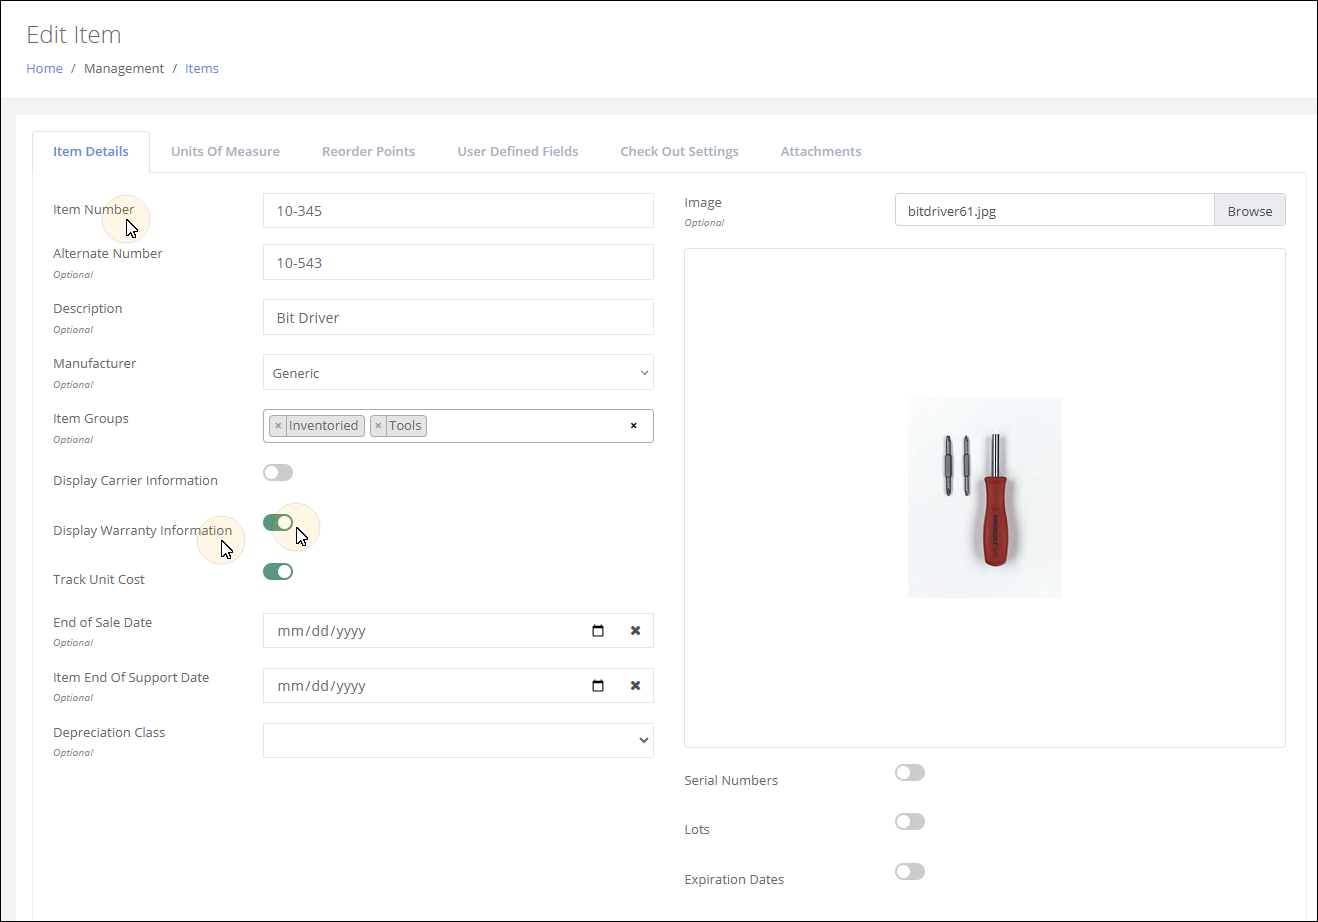Turn off Track Unit Cost switch
Viewport: 1318px width, 922px height.
278,572
